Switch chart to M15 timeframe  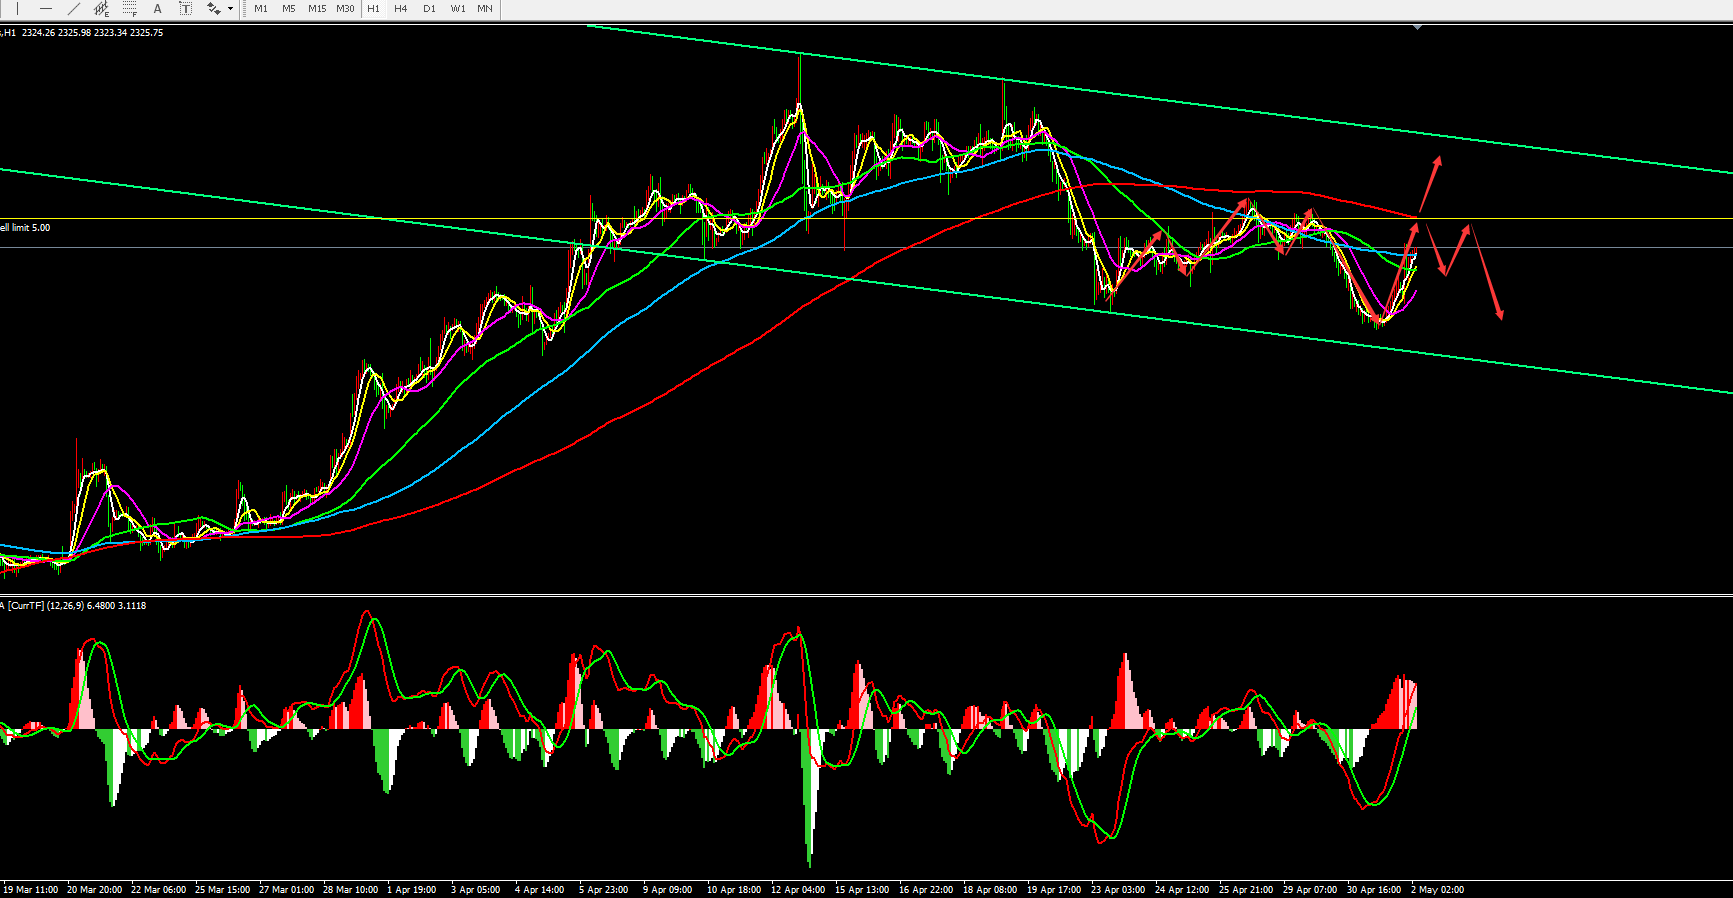point(317,9)
